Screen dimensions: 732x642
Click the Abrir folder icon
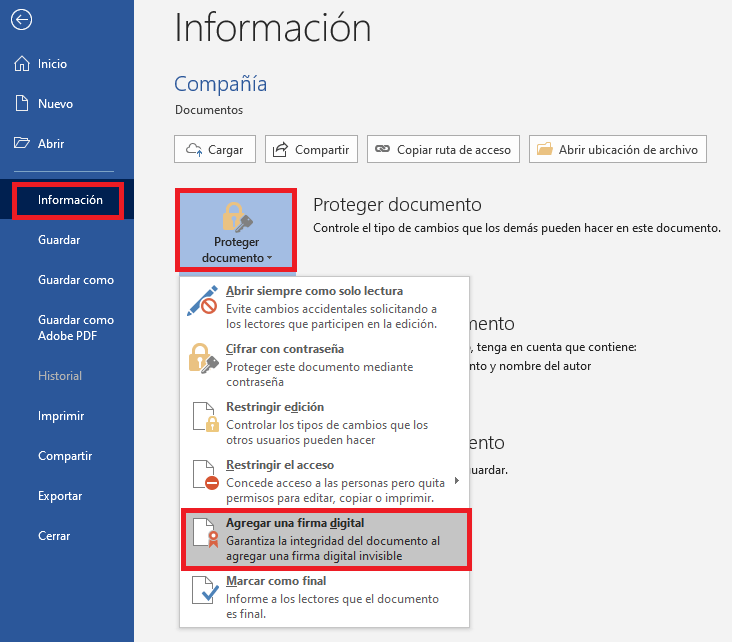click(21, 144)
